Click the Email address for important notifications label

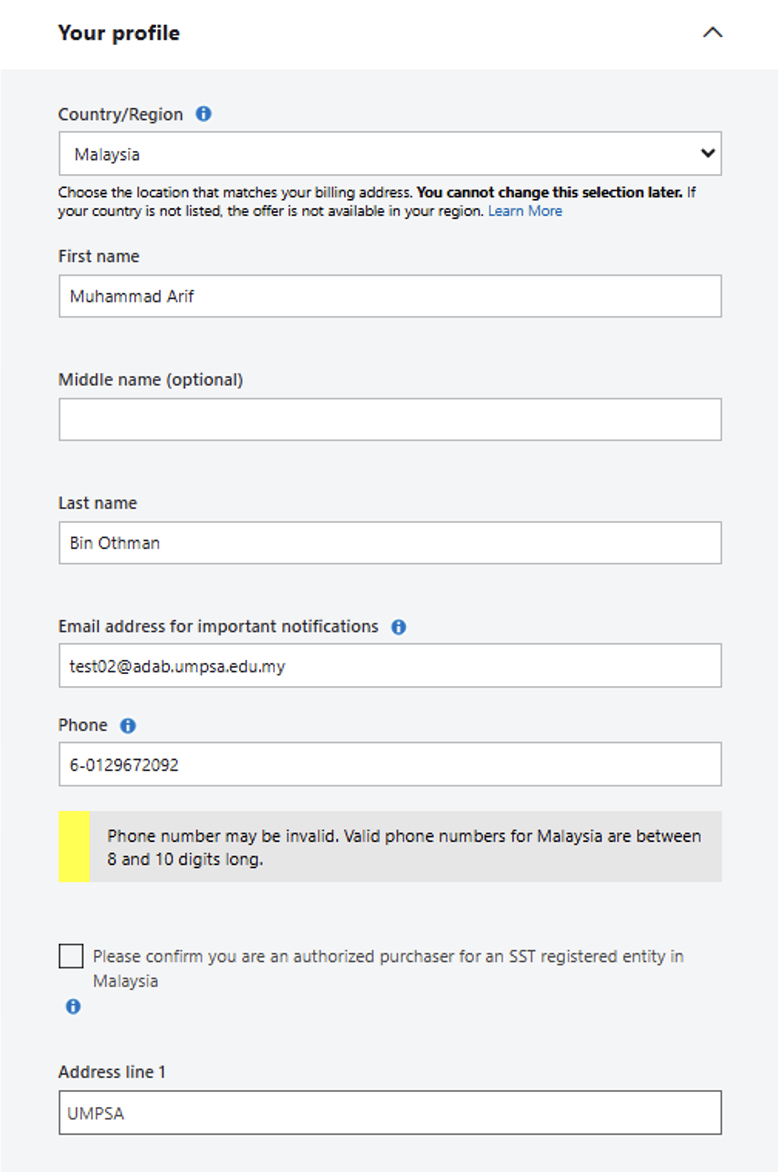(218, 627)
